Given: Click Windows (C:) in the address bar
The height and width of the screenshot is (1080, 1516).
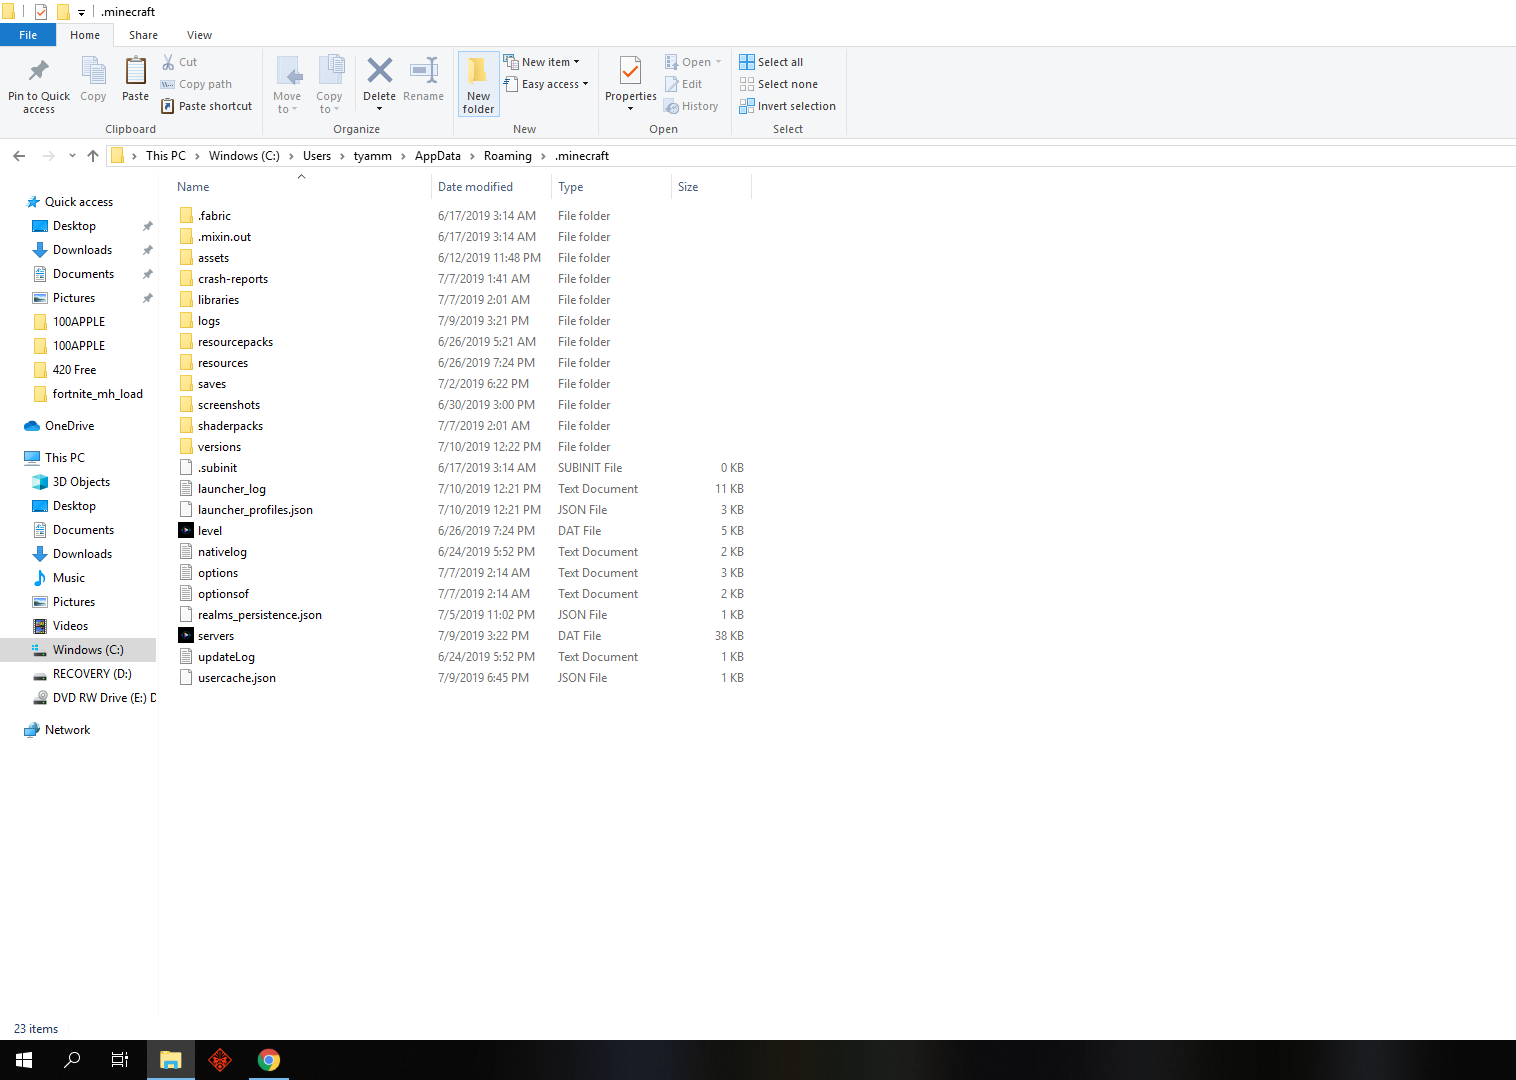Looking at the screenshot, I should point(244,156).
